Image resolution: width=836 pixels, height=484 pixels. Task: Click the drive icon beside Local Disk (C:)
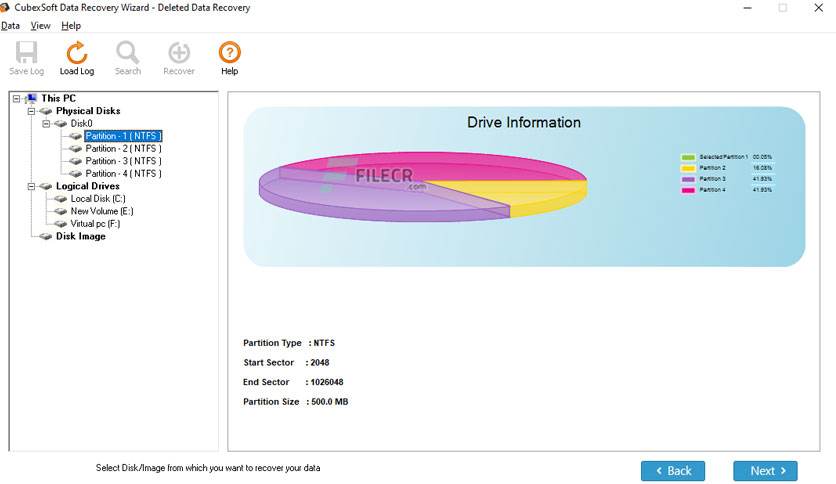[x=61, y=199]
